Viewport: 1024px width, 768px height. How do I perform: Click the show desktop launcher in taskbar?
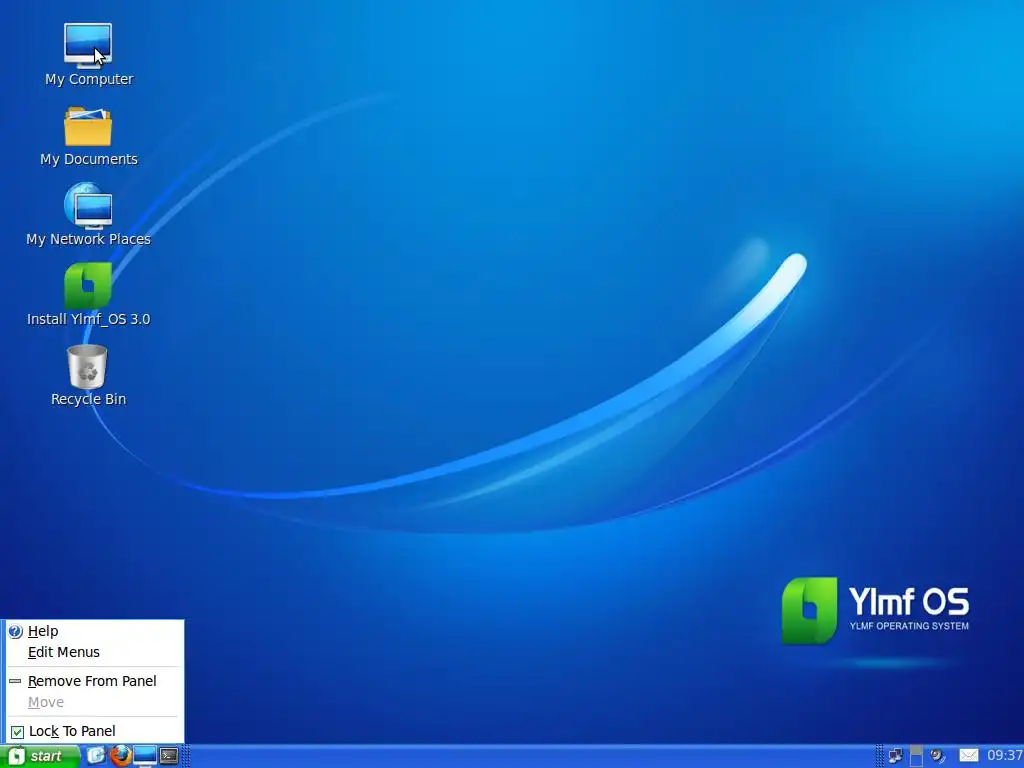96,756
